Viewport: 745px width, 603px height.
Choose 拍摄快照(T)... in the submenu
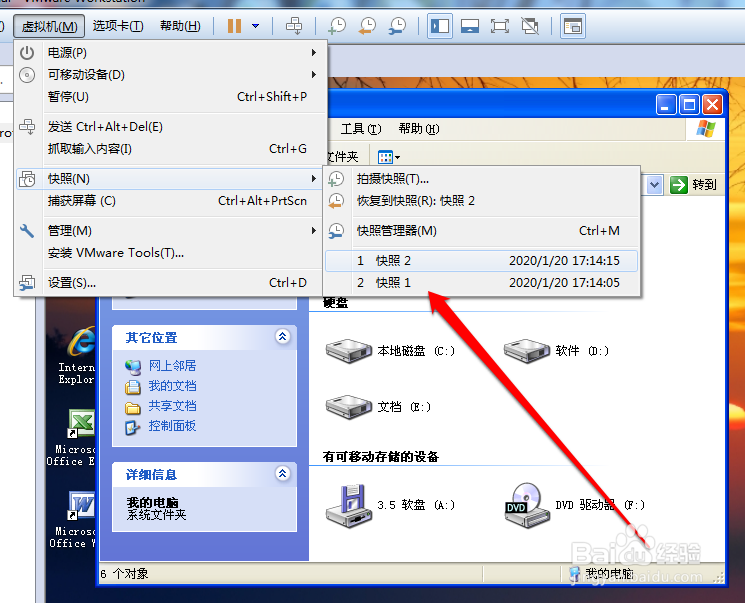tap(481, 179)
